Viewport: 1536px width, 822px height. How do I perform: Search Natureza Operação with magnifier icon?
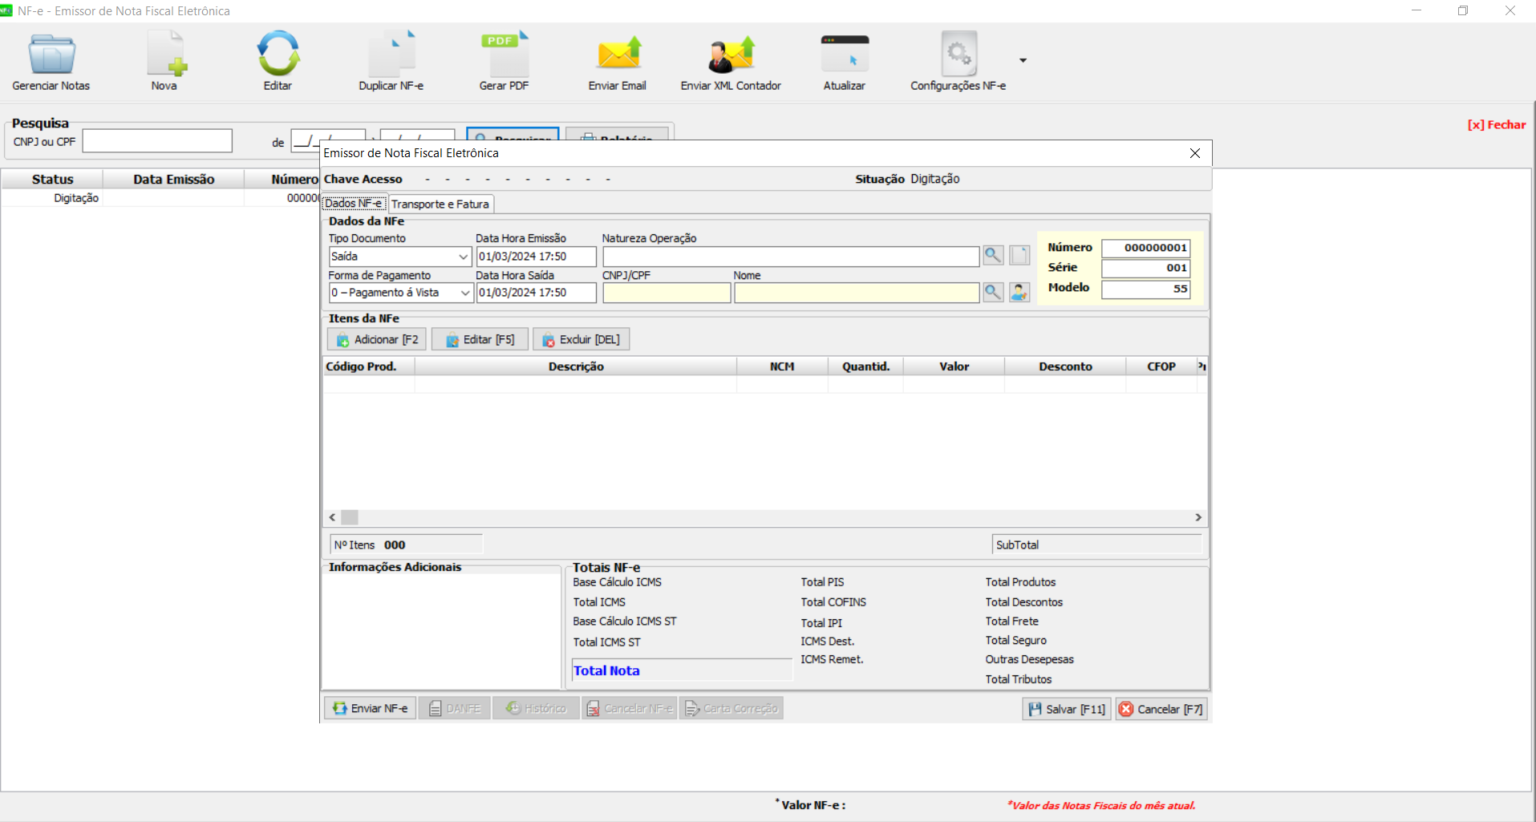(x=993, y=256)
